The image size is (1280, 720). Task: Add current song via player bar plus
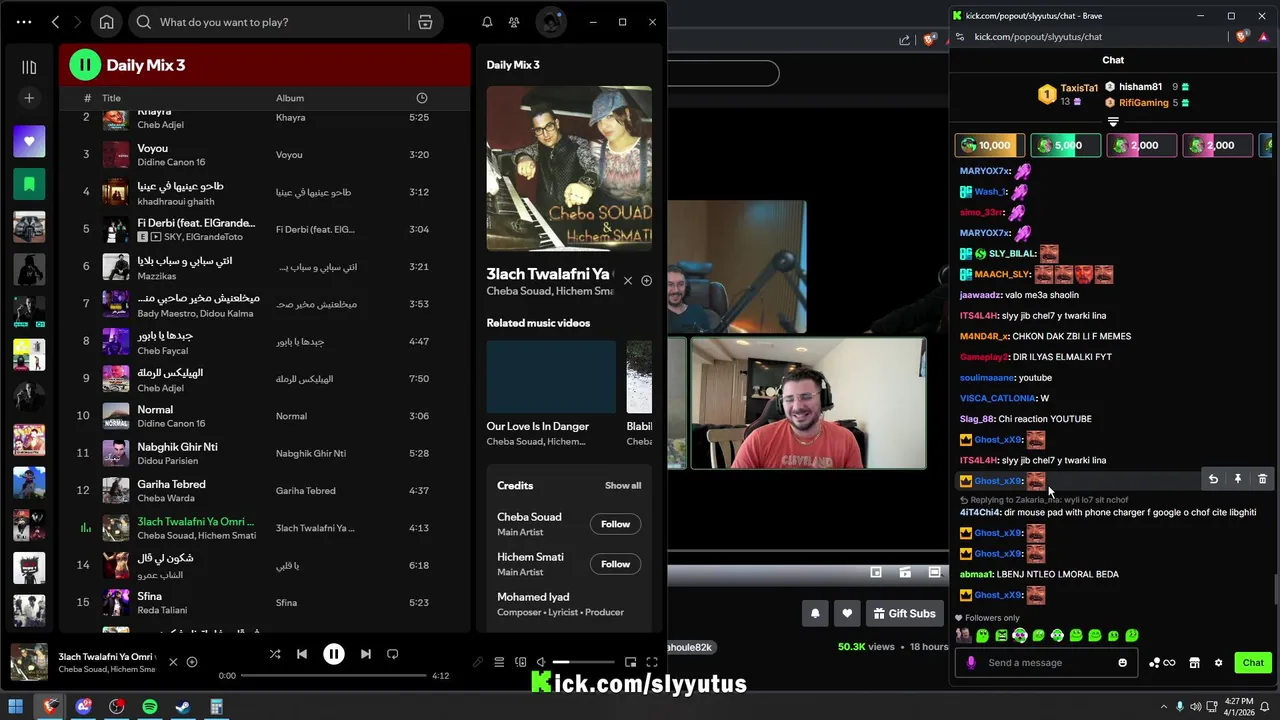[x=192, y=662]
